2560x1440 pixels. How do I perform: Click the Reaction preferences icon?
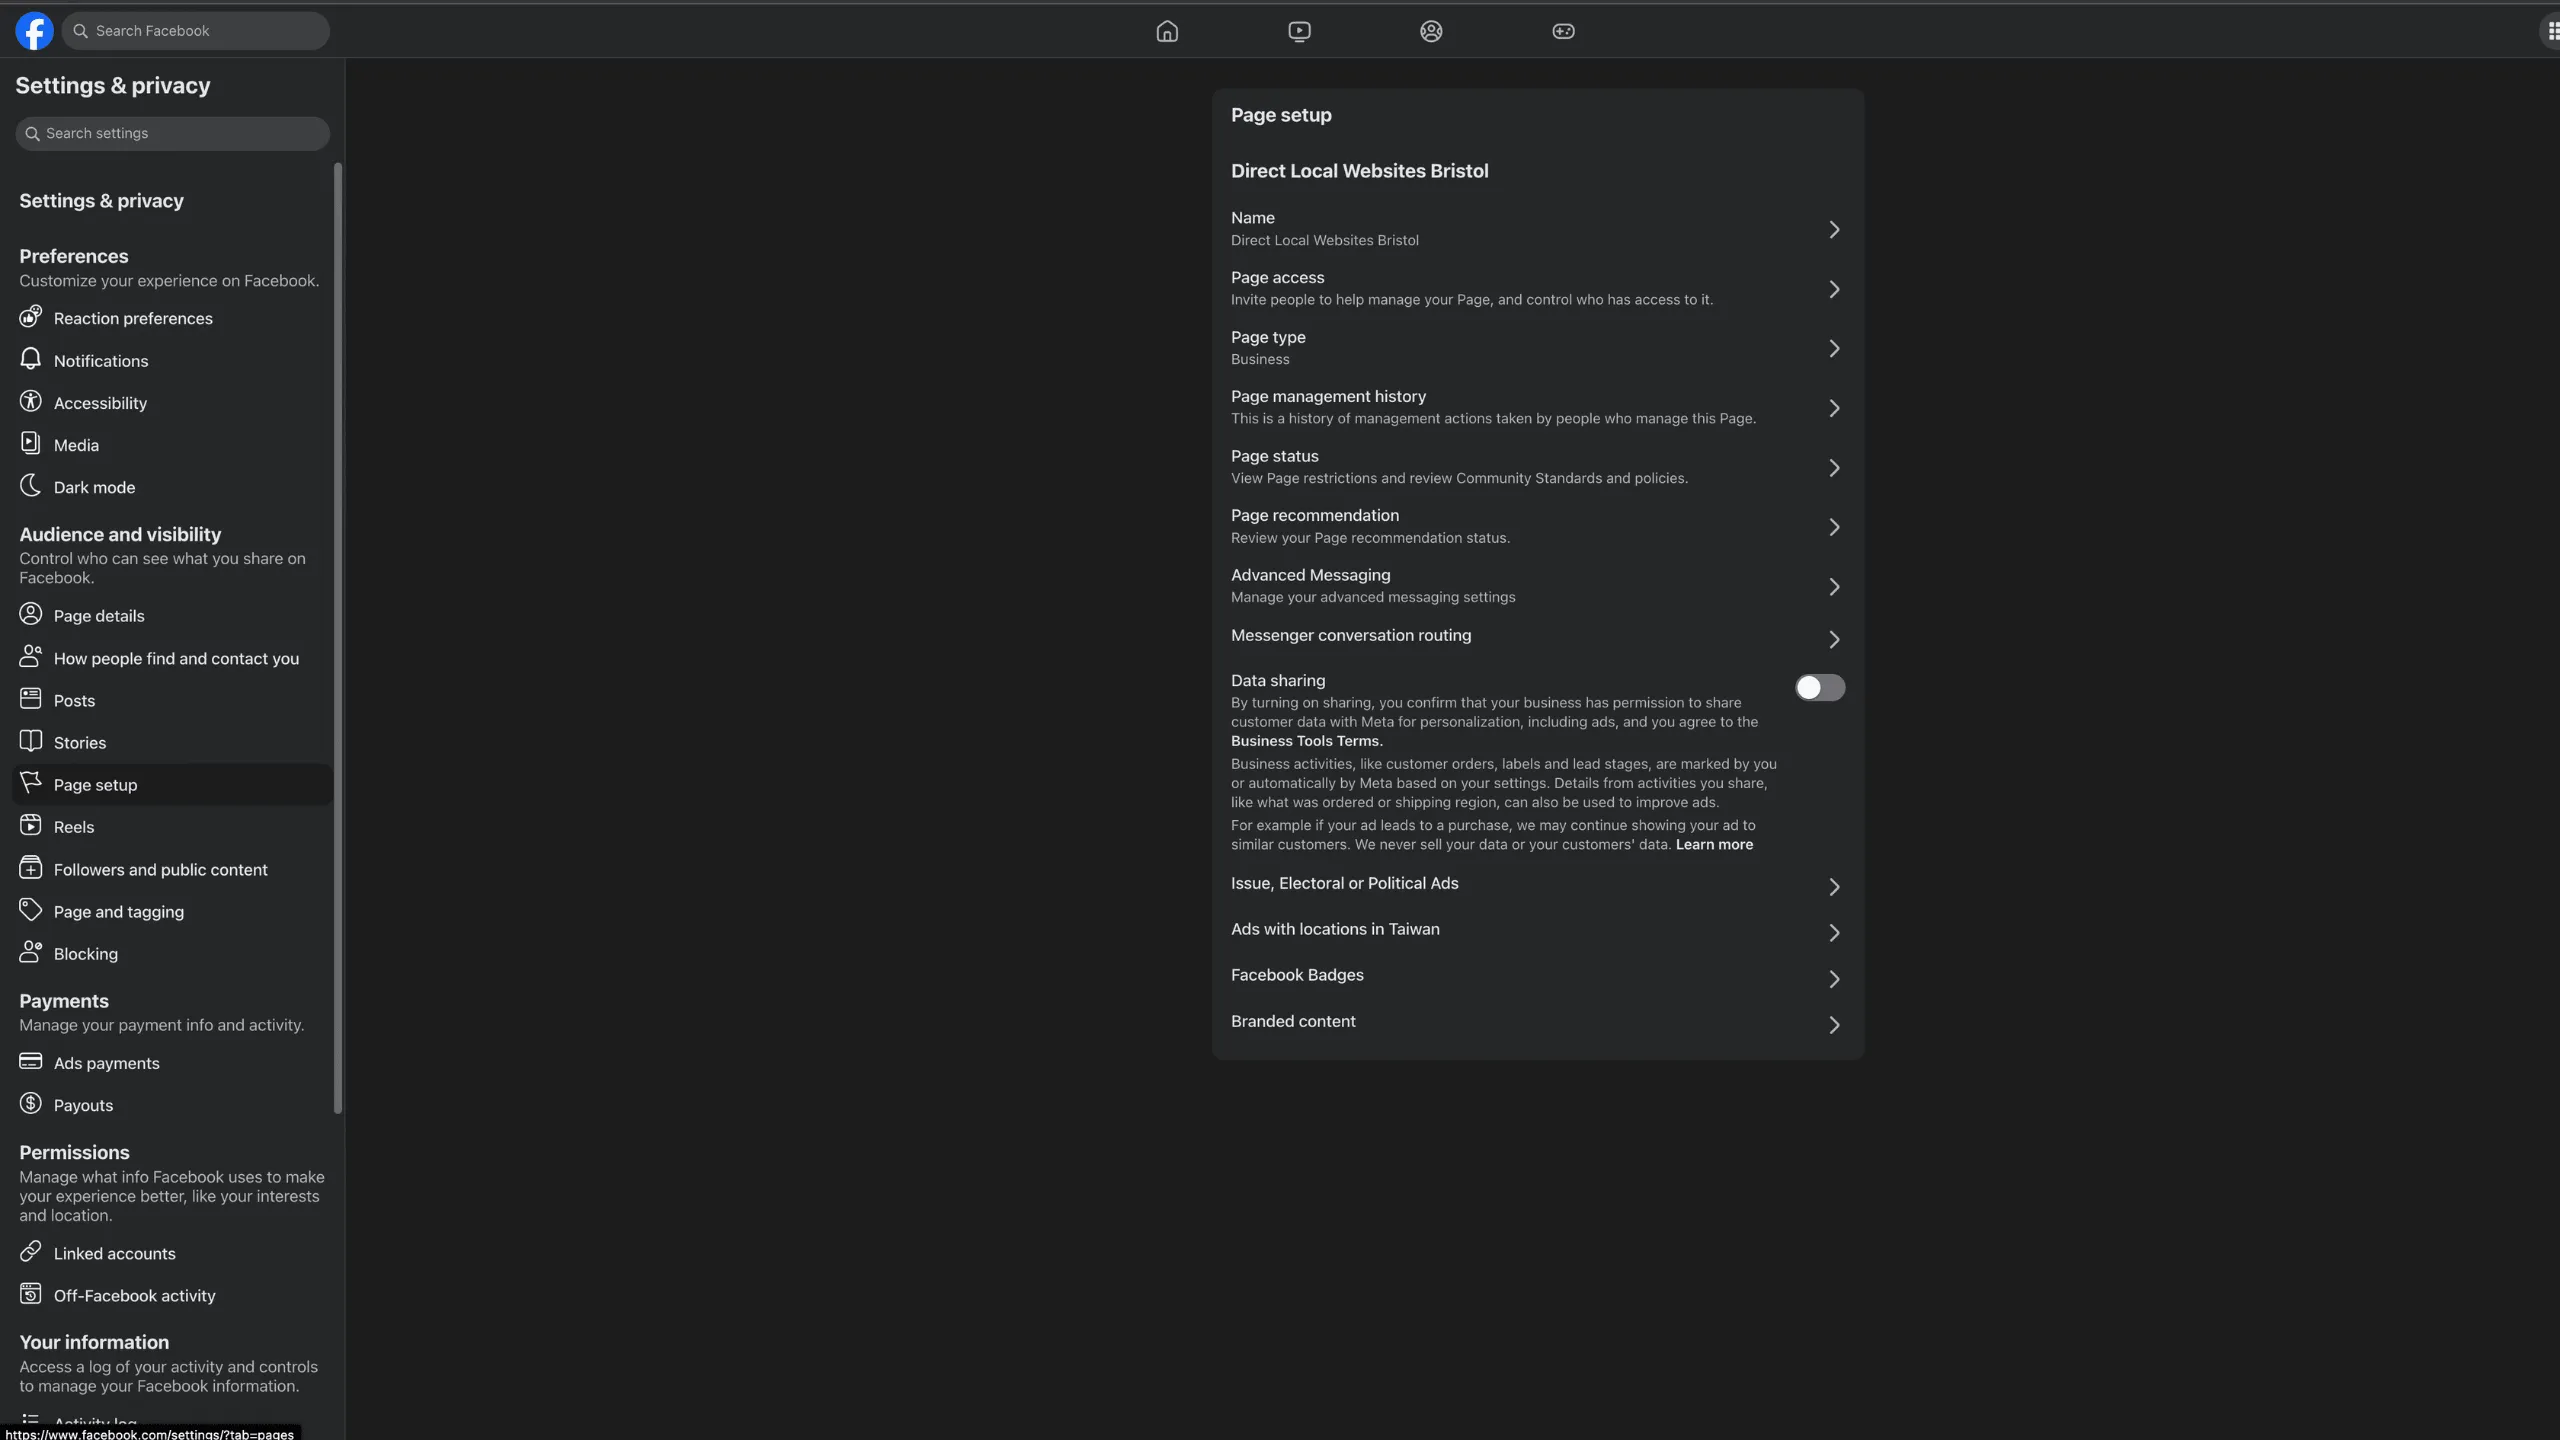31,317
